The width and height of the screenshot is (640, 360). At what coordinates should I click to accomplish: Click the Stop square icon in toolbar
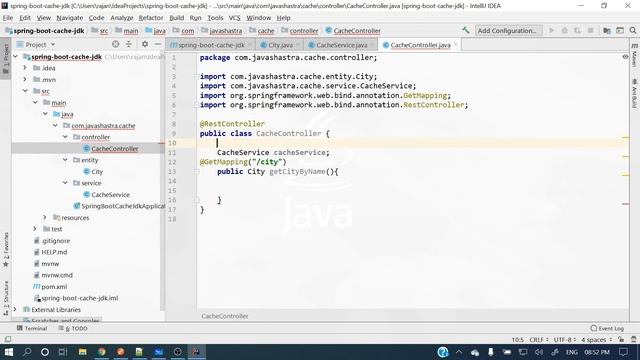click(x=590, y=30)
